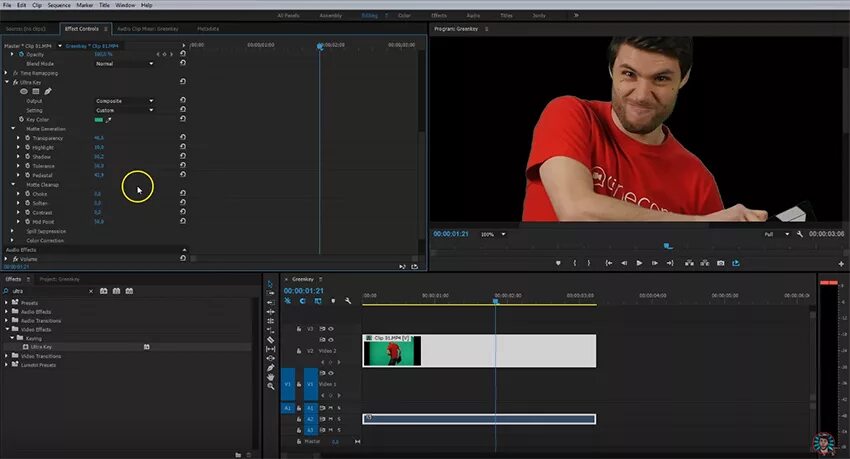Toggle Linked Selection in the timeline

(x=318, y=301)
